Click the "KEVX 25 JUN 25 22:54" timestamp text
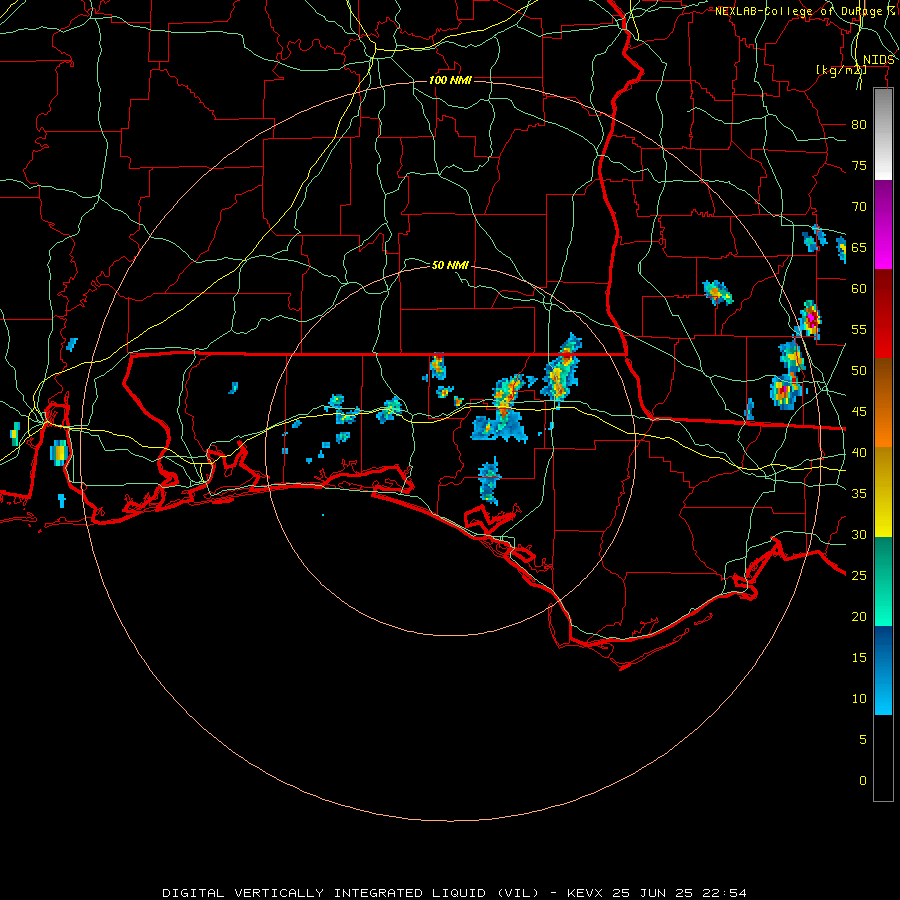The height and width of the screenshot is (900, 900). (x=657, y=893)
